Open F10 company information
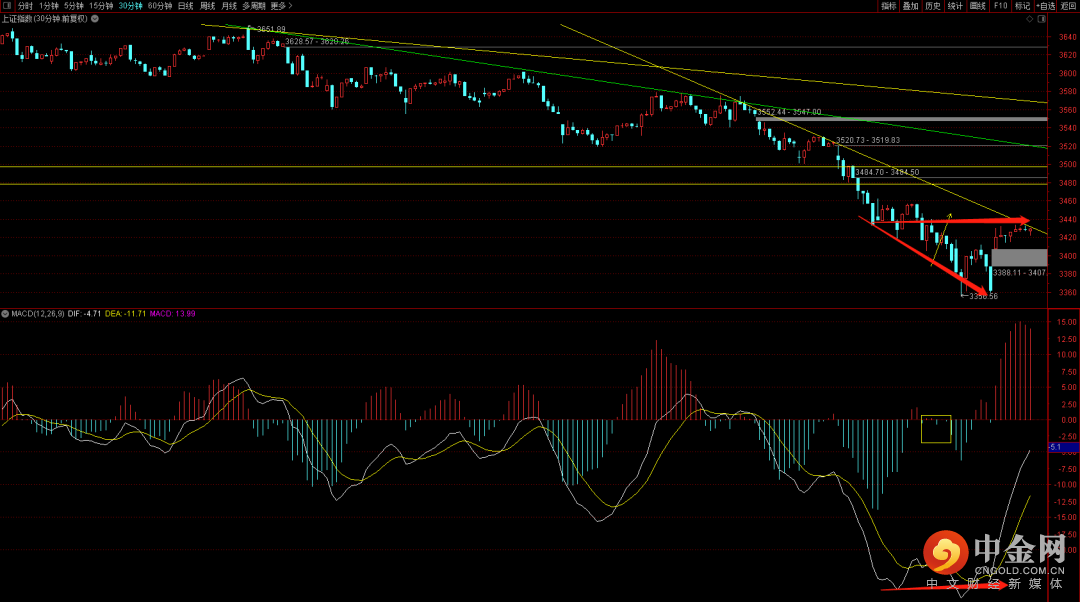This screenshot has height=602, width=1080. [x=1000, y=6]
